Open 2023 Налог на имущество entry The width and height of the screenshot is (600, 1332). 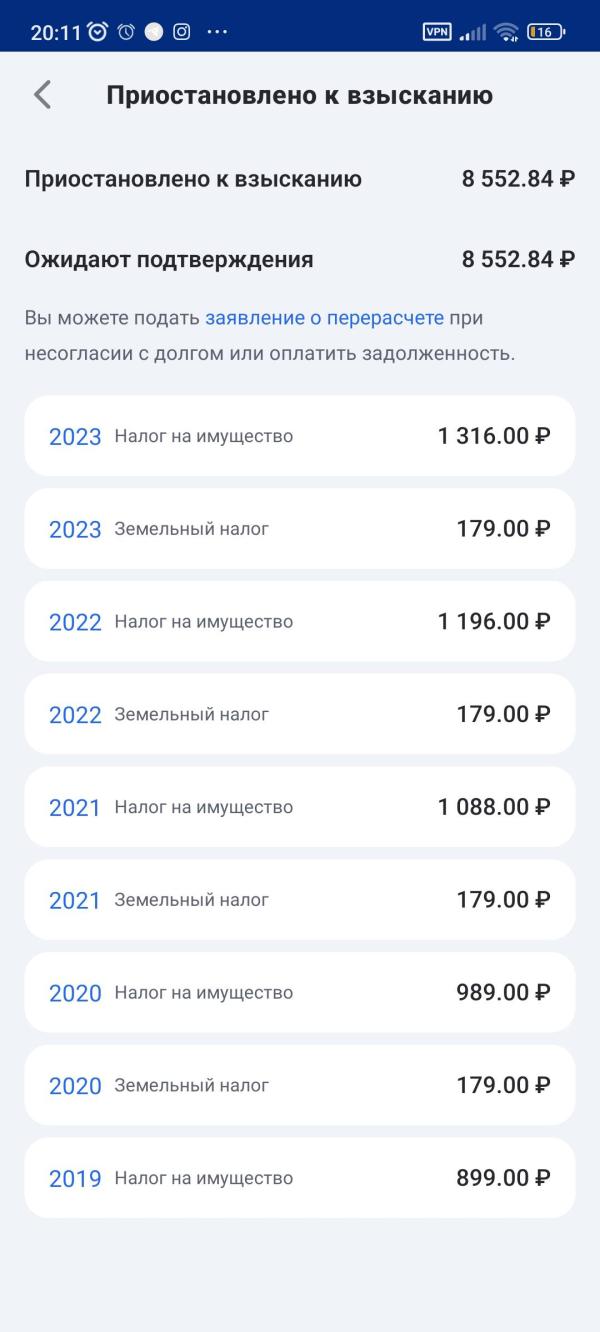coord(299,436)
